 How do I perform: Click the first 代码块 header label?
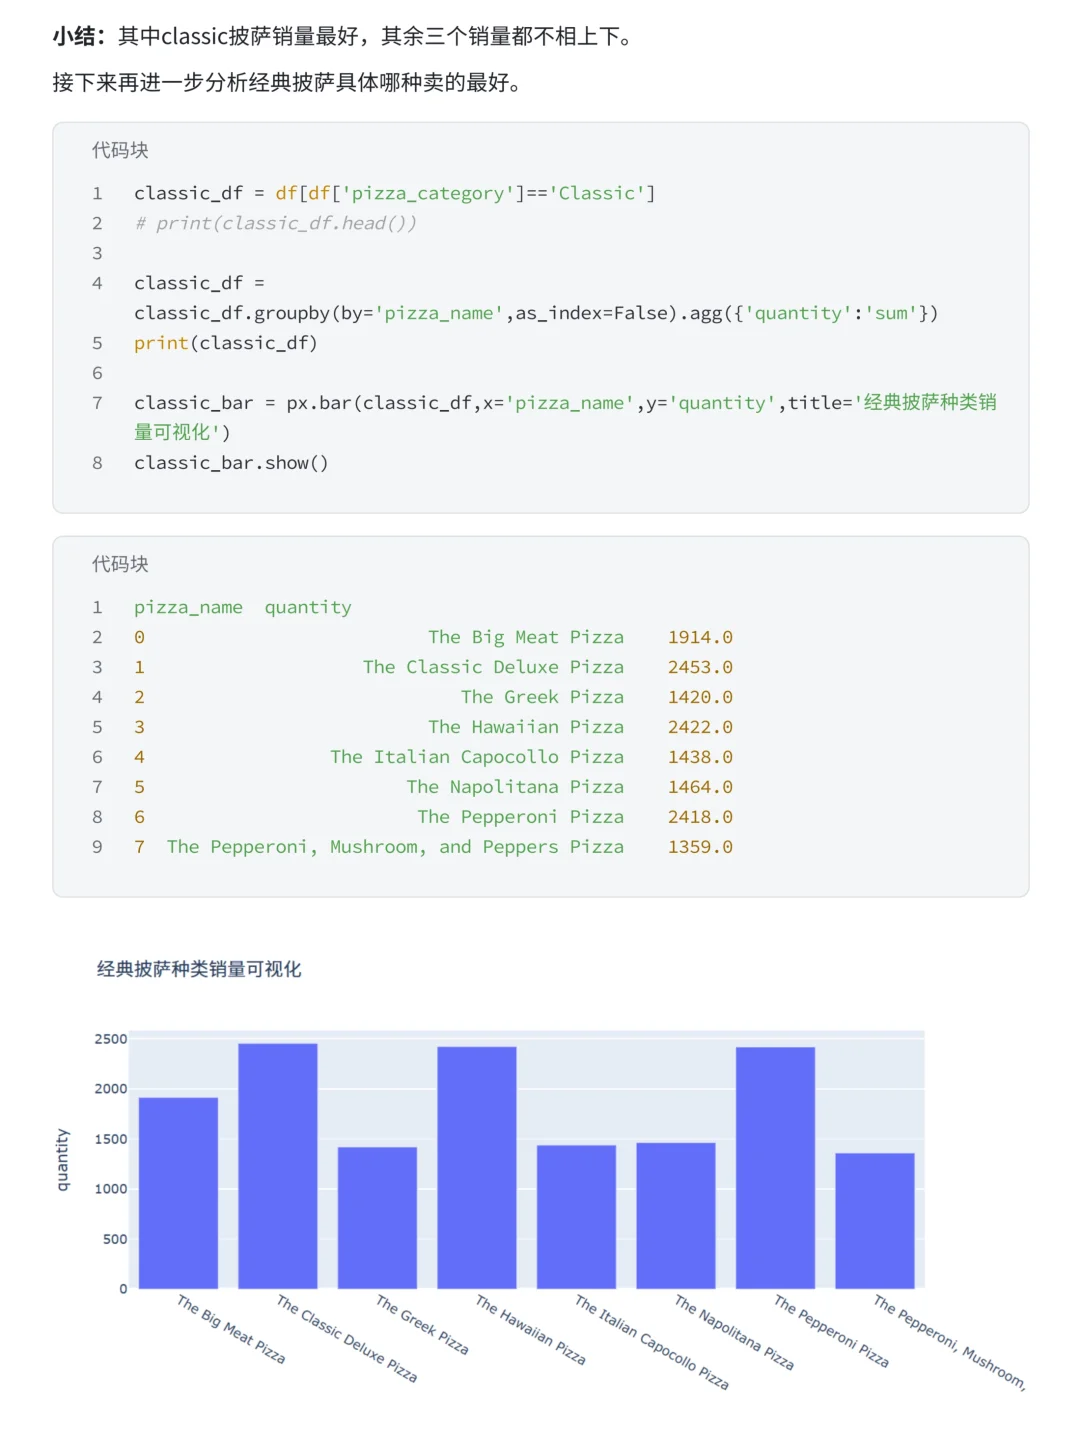coord(120,150)
